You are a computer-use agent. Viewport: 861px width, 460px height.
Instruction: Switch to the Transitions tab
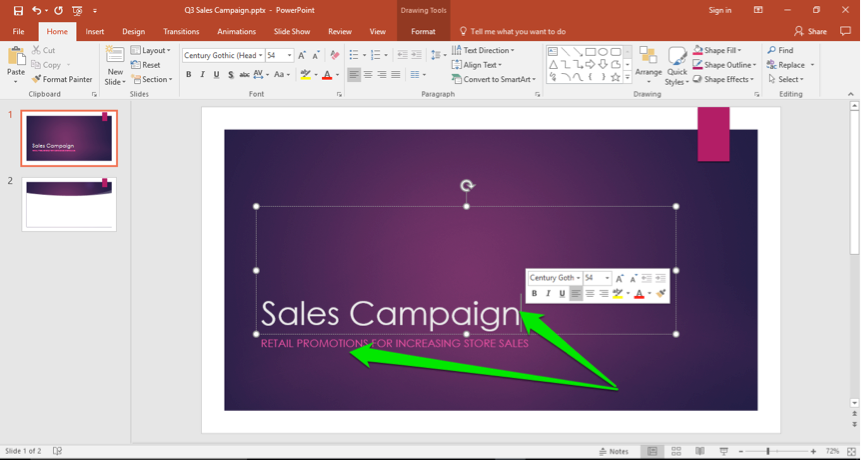[x=181, y=31]
